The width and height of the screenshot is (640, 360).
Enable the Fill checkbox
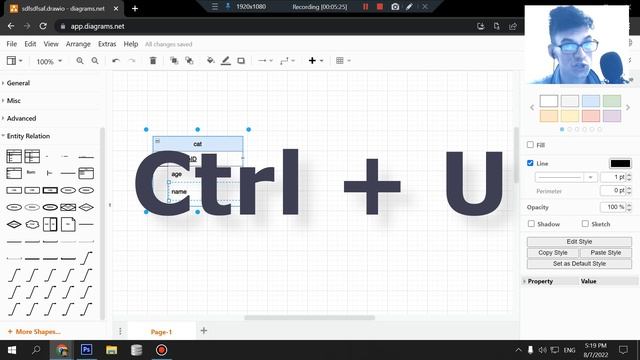pyautogui.click(x=530, y=144)
